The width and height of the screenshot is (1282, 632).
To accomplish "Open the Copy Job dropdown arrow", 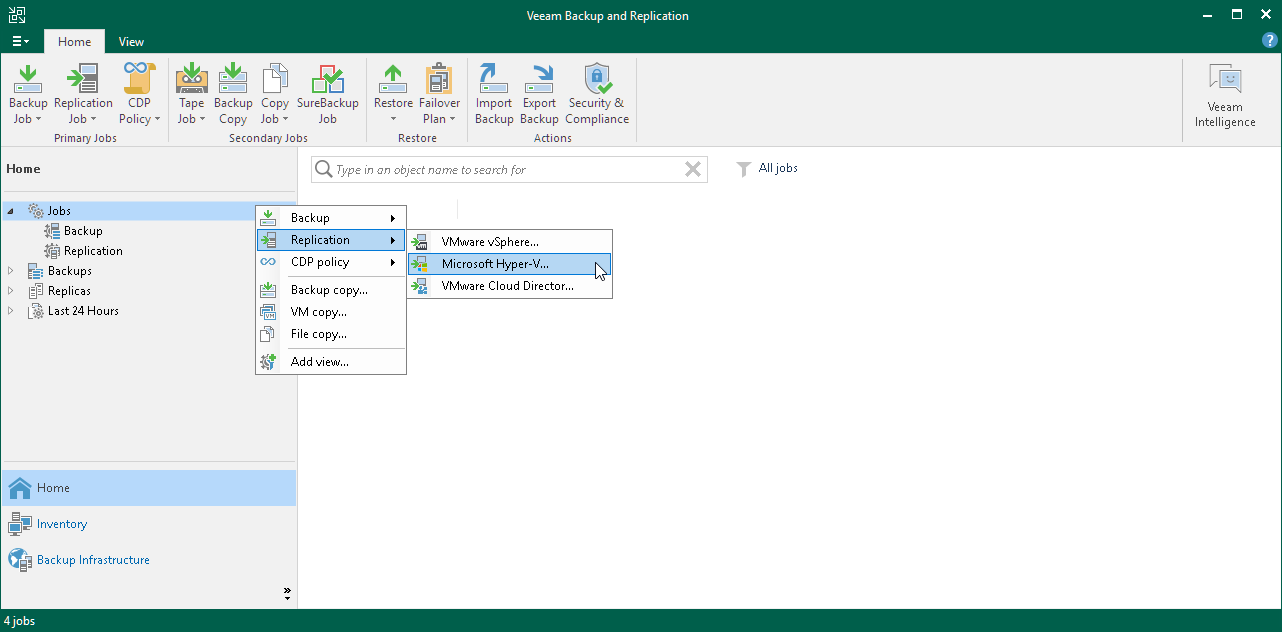I will pyautogui.click(x=286, y=119).
